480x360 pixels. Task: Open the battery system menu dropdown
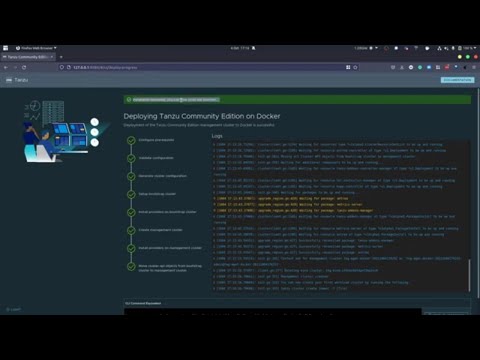467,48
